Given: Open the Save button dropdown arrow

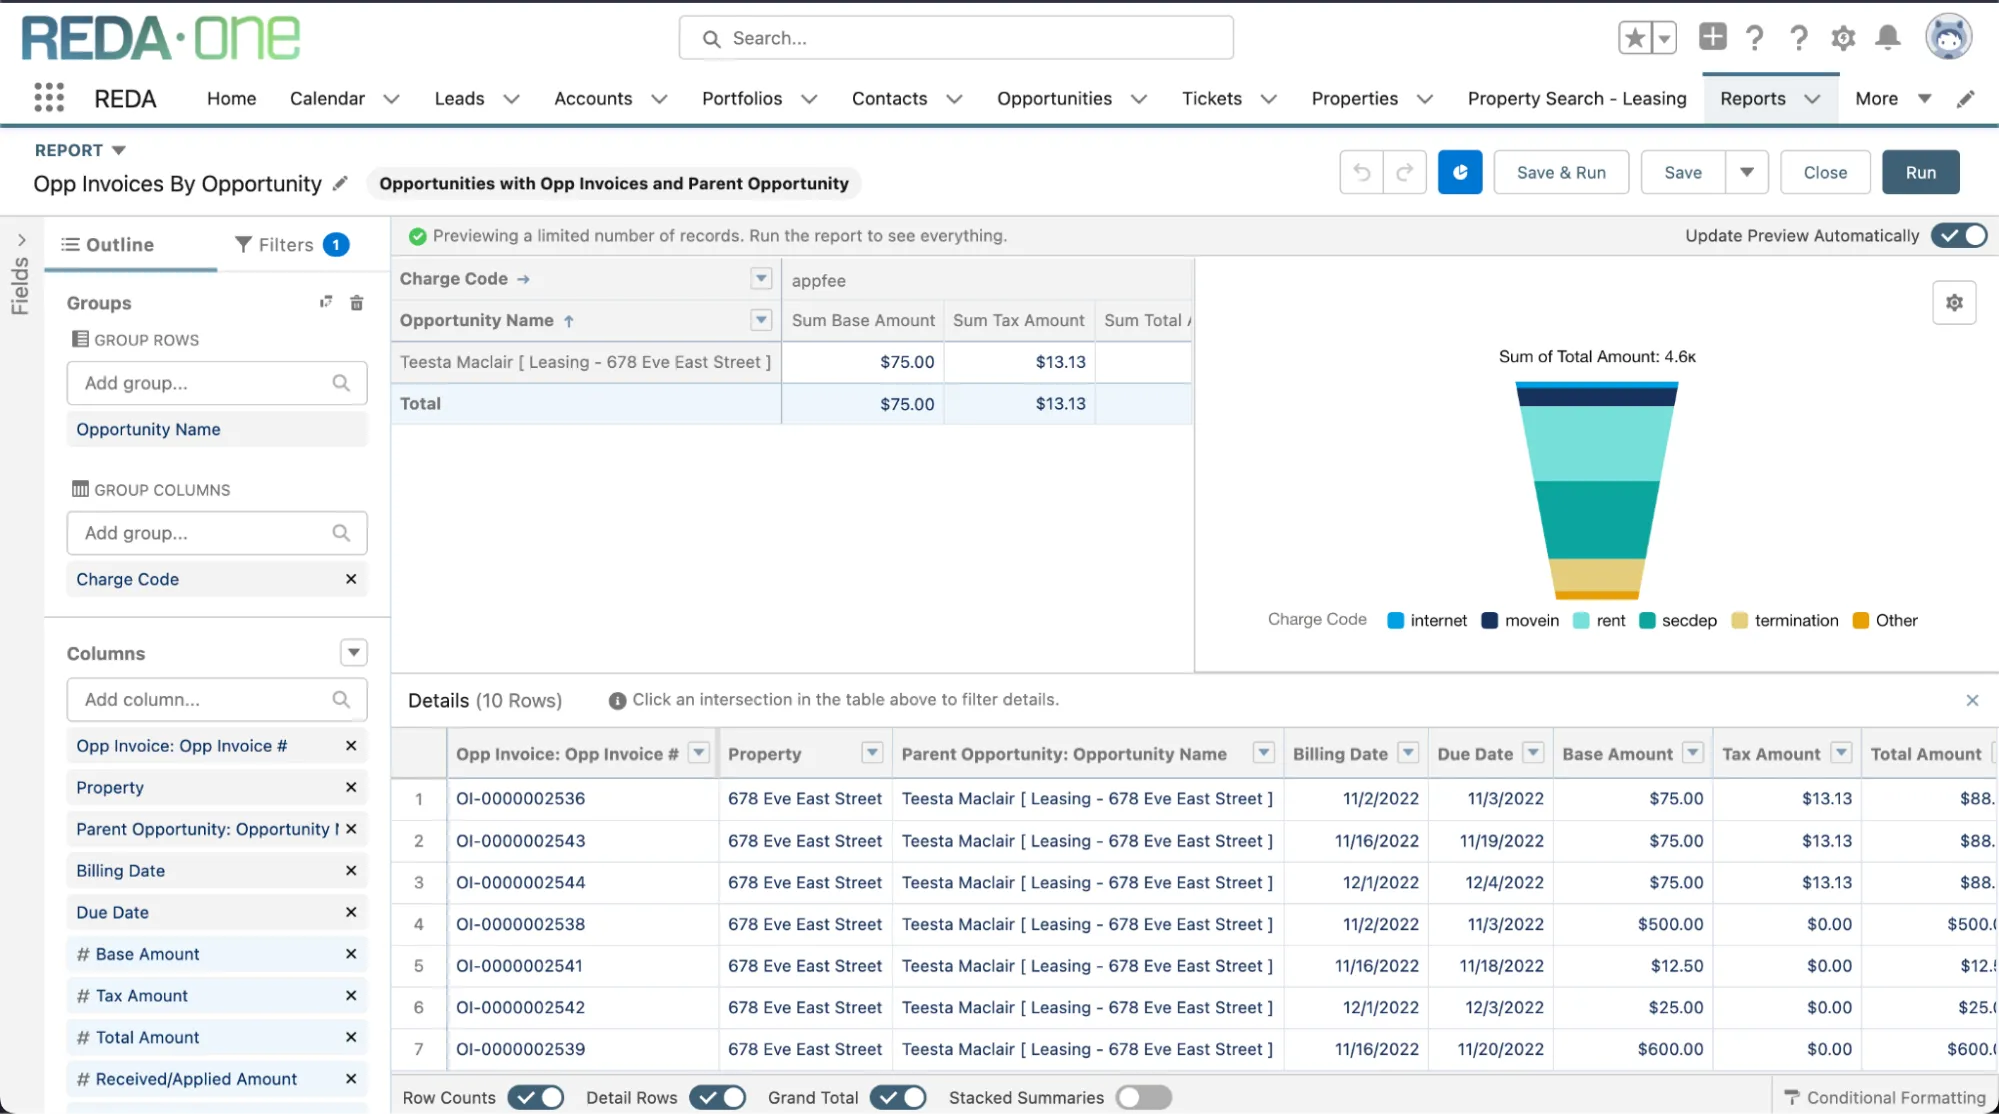Looking at the screenshot, I should tap(1746, 172).
